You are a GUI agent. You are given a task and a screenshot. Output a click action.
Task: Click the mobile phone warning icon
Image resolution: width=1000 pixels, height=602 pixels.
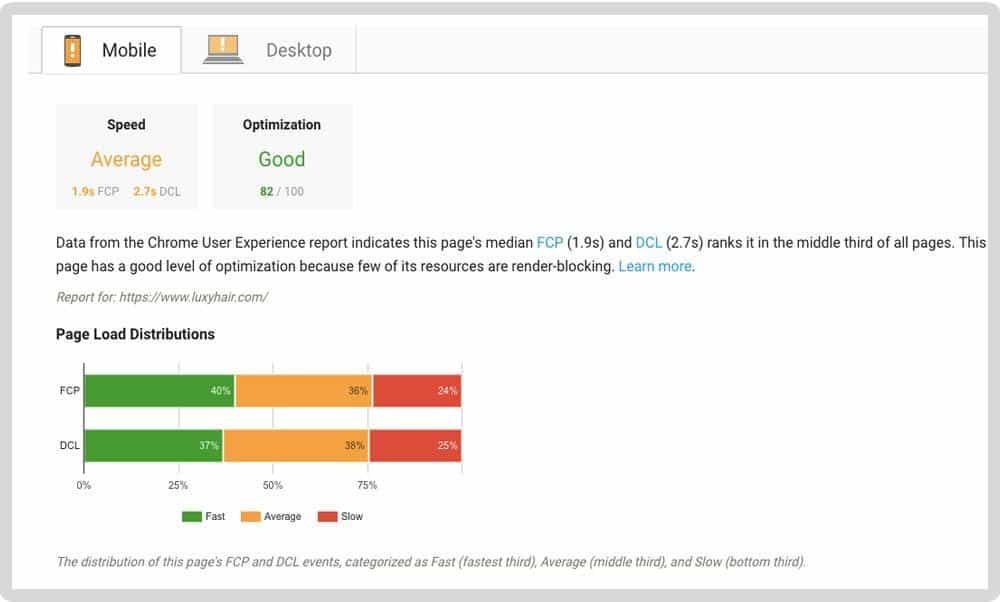click(73, 50)
